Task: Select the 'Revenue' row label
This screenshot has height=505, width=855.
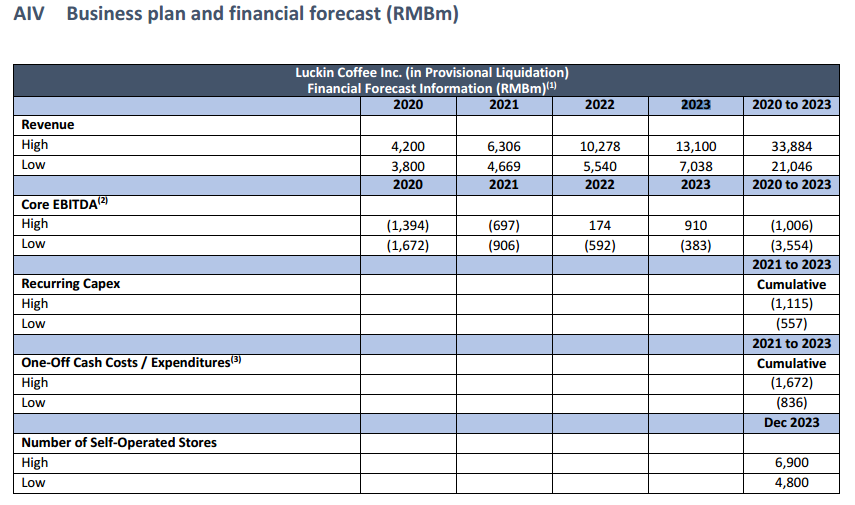Action: click(x=48, y=125)
